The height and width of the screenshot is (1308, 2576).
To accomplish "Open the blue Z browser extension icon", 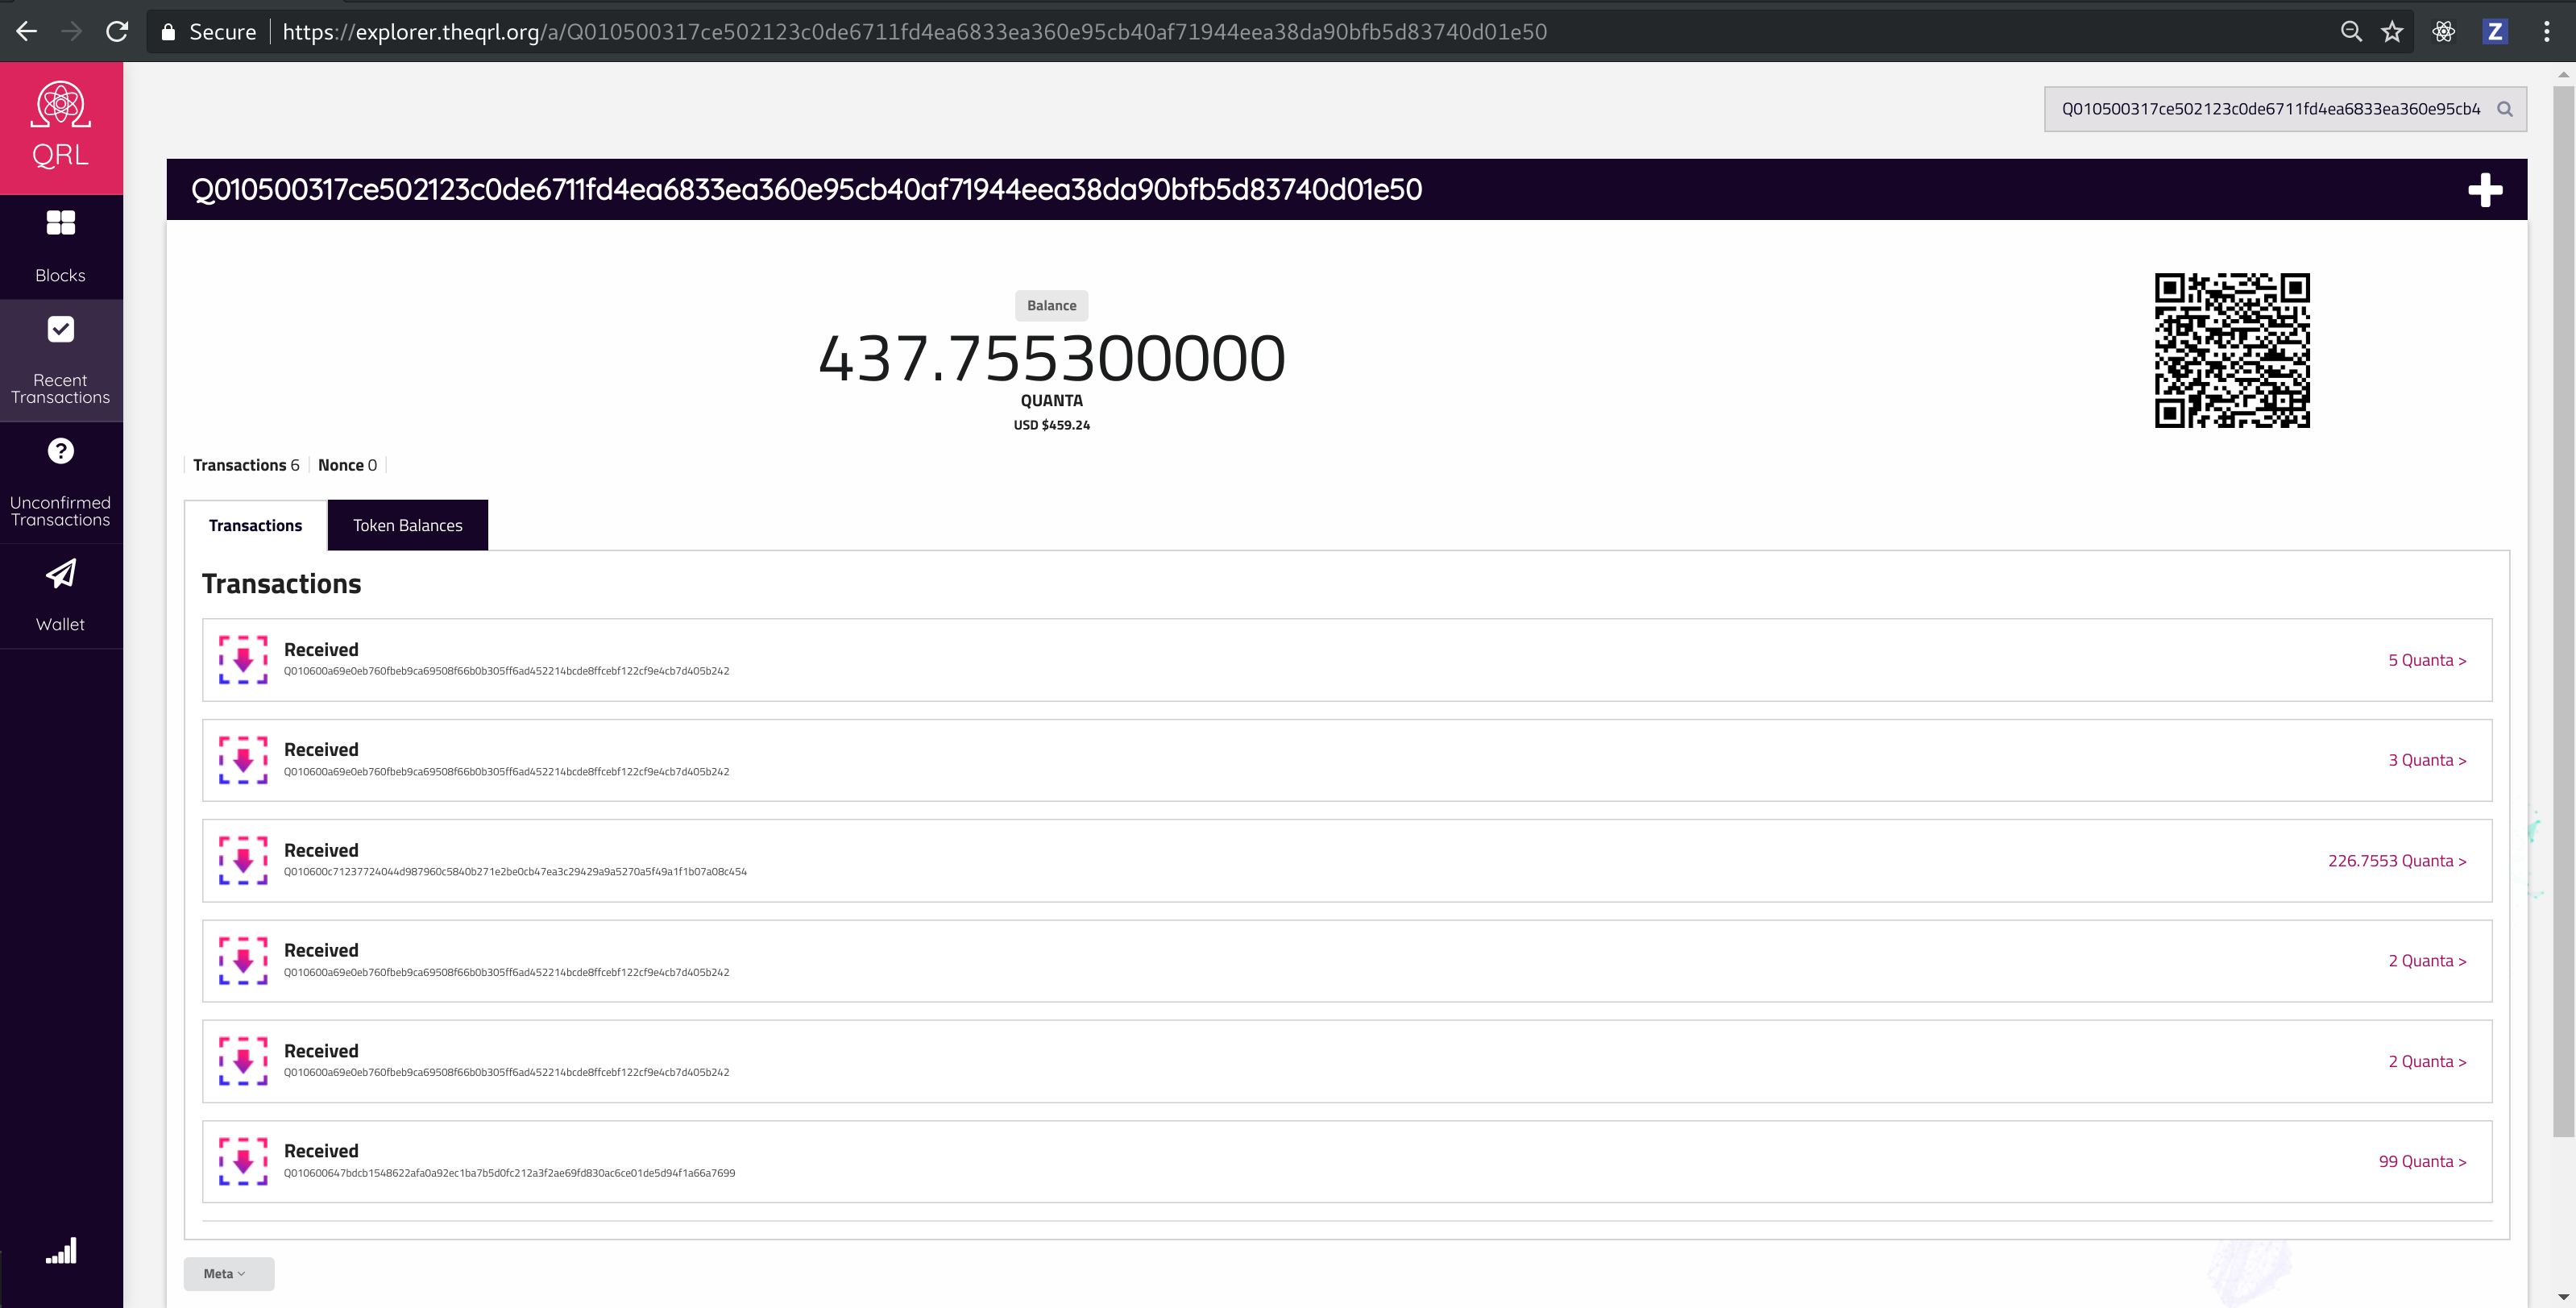I will pyautogui.click(x=2494, y=32).
